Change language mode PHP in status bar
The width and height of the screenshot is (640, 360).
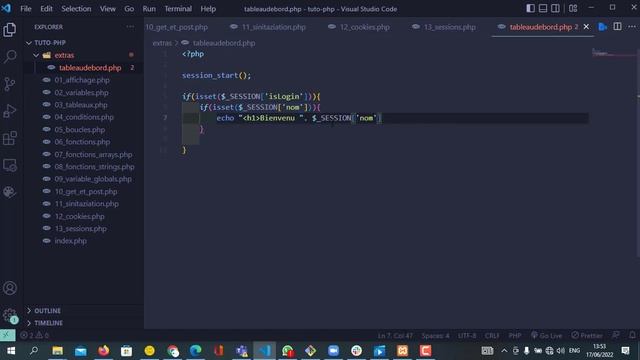point(515,336)
